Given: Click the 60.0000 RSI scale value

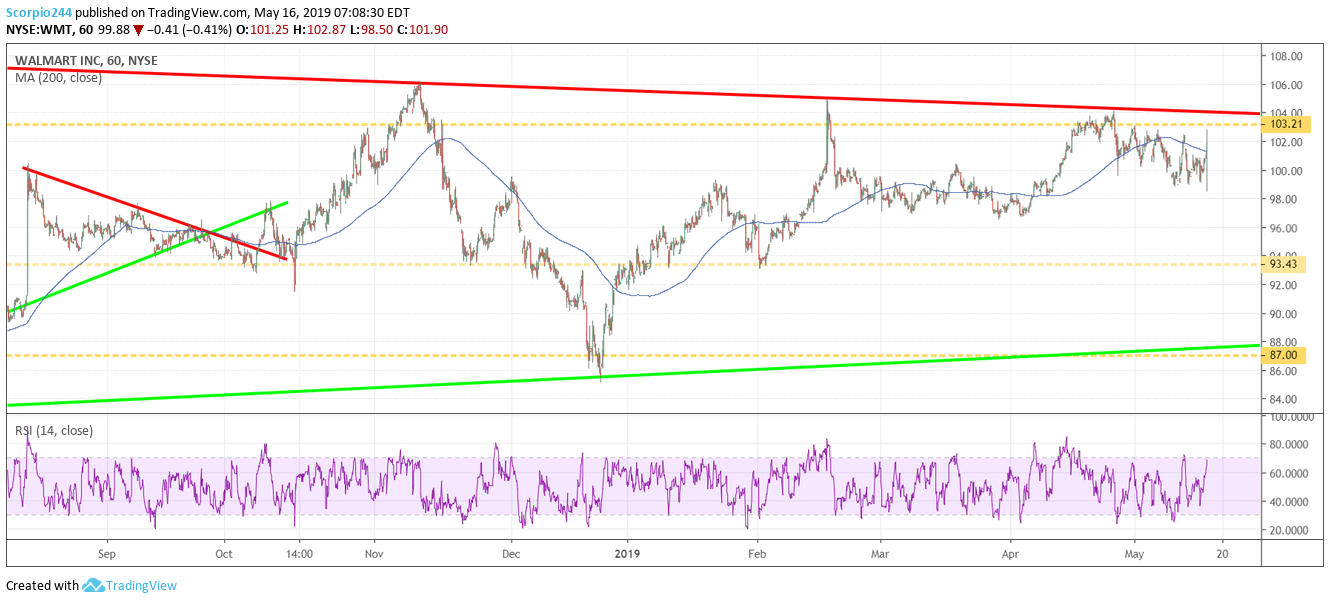Looking at the screenshot, I should coord(1291,473).
